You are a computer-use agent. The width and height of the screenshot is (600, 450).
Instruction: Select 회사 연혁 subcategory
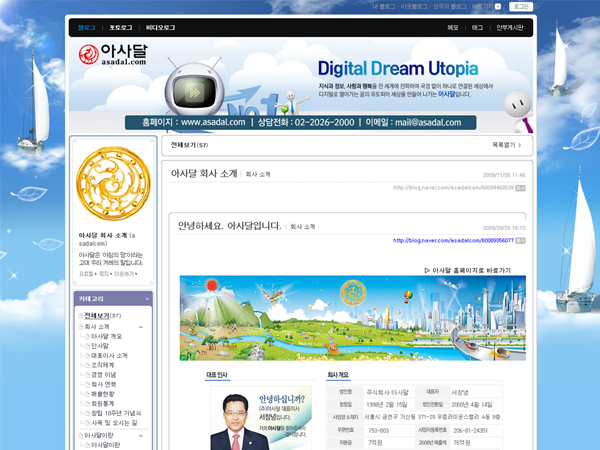104,384
